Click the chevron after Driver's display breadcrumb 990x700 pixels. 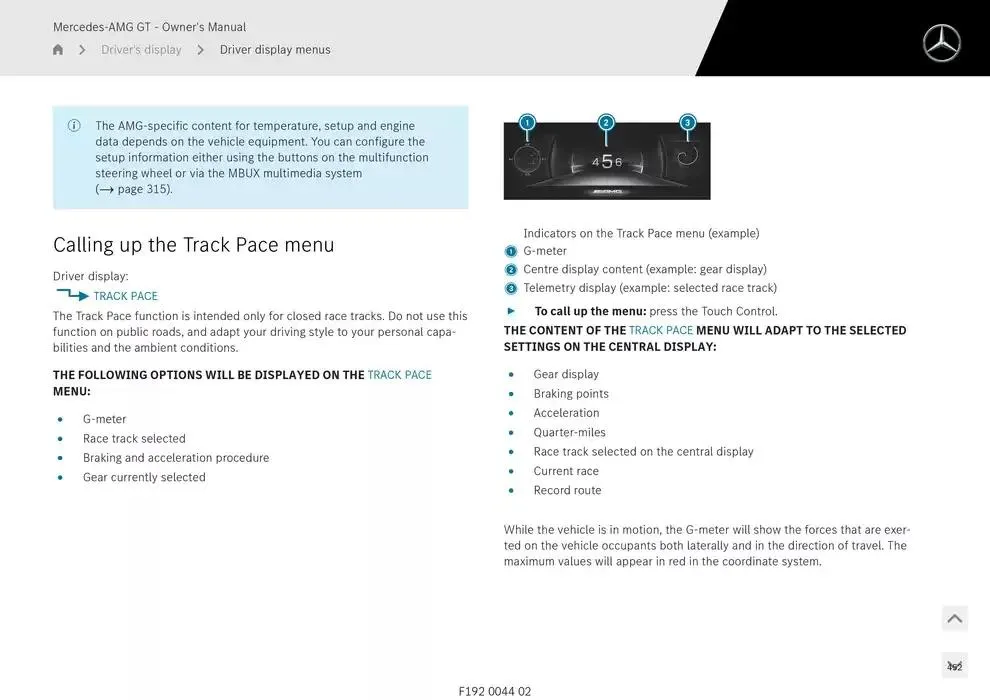200,50
